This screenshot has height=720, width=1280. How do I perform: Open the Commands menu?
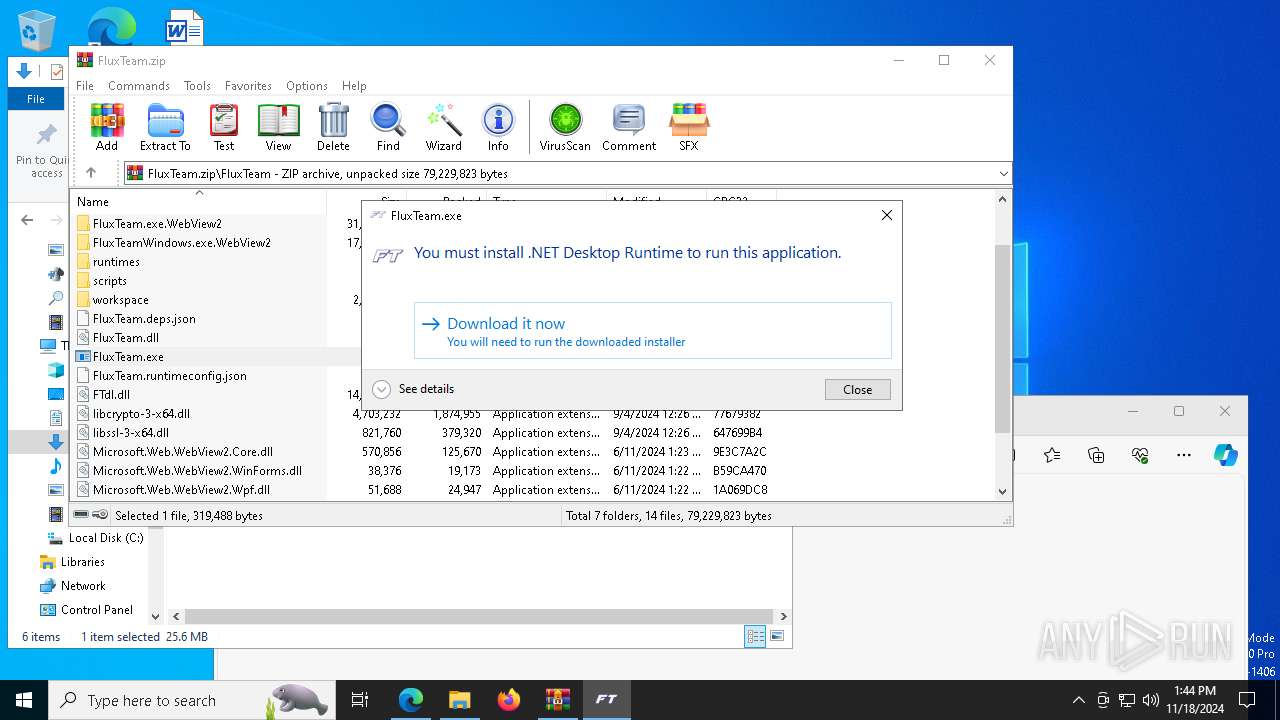coord(139,86)
